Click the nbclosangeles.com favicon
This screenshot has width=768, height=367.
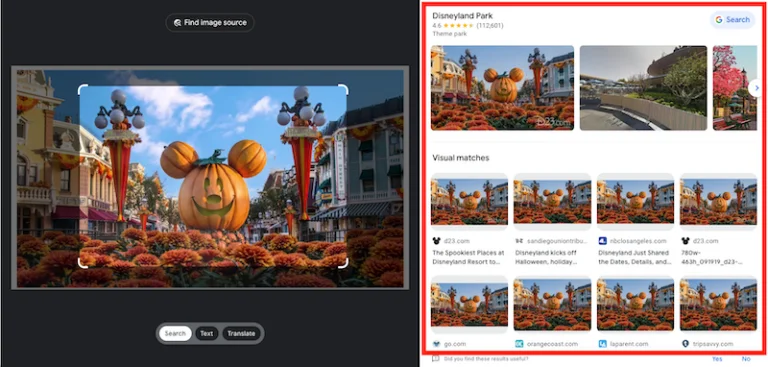point(602,241)
